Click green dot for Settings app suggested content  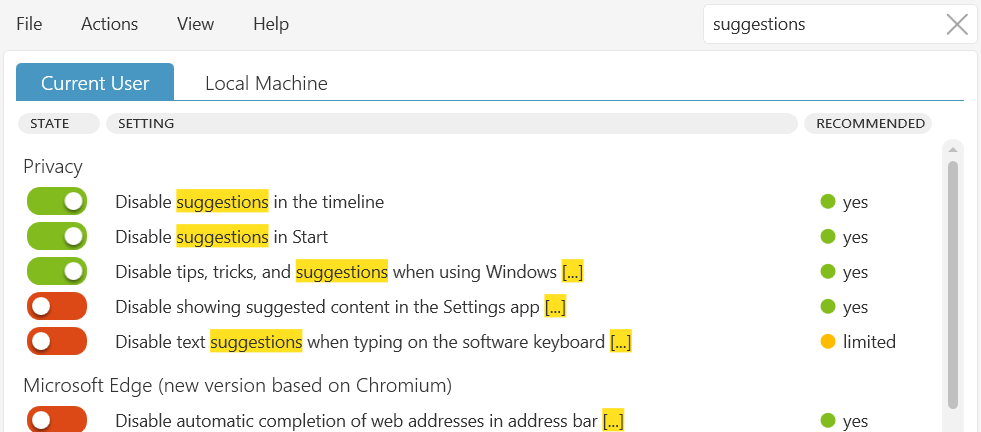tap(828, 307)
